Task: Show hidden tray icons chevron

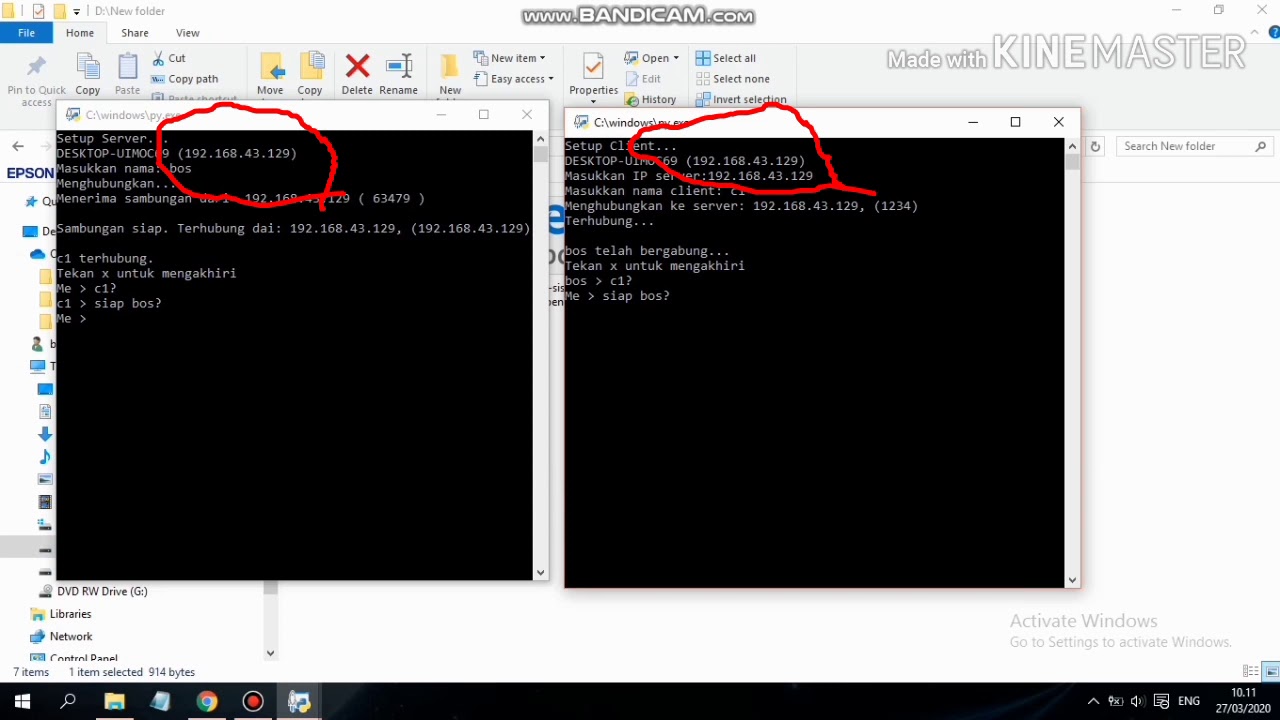Action: coord(1093,701)
